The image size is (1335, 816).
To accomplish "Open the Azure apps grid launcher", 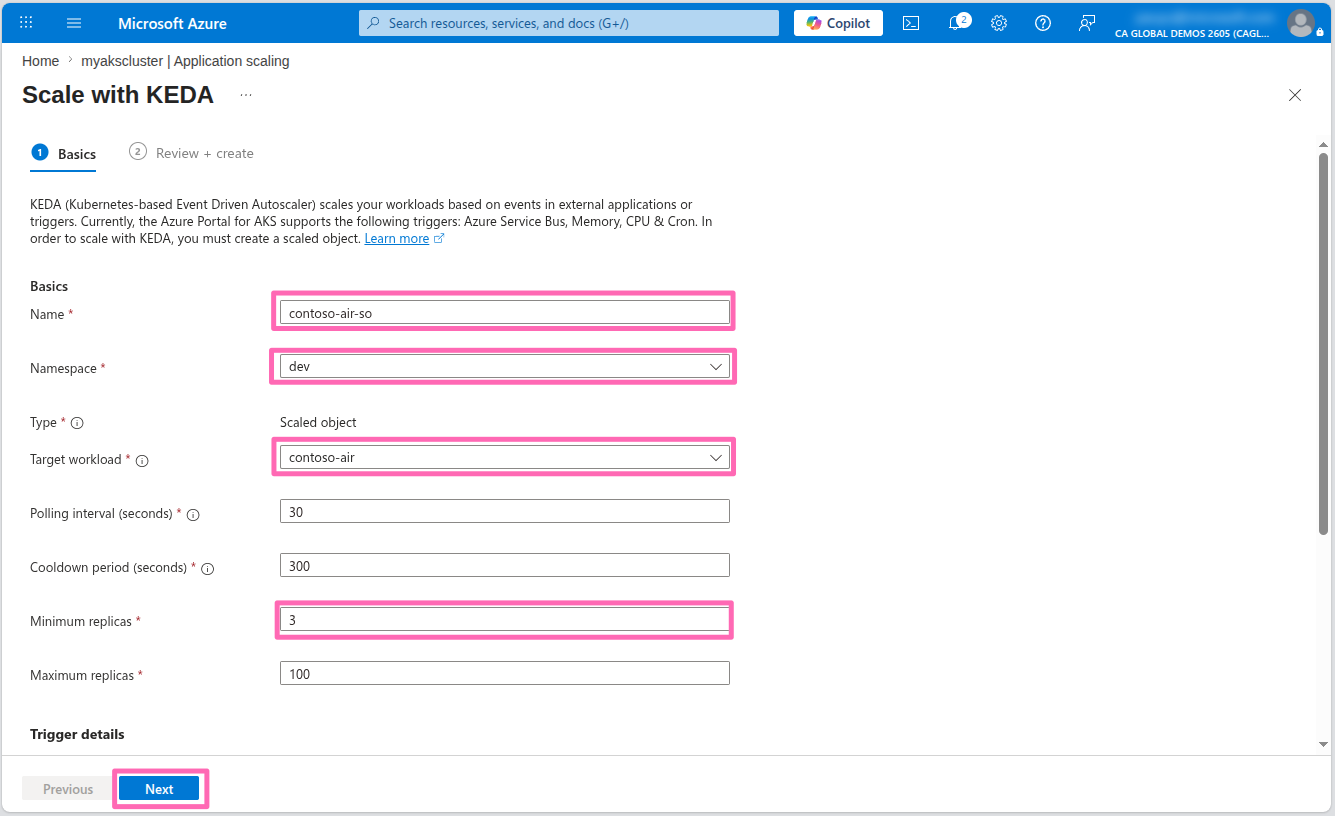I will coord(27,23).
